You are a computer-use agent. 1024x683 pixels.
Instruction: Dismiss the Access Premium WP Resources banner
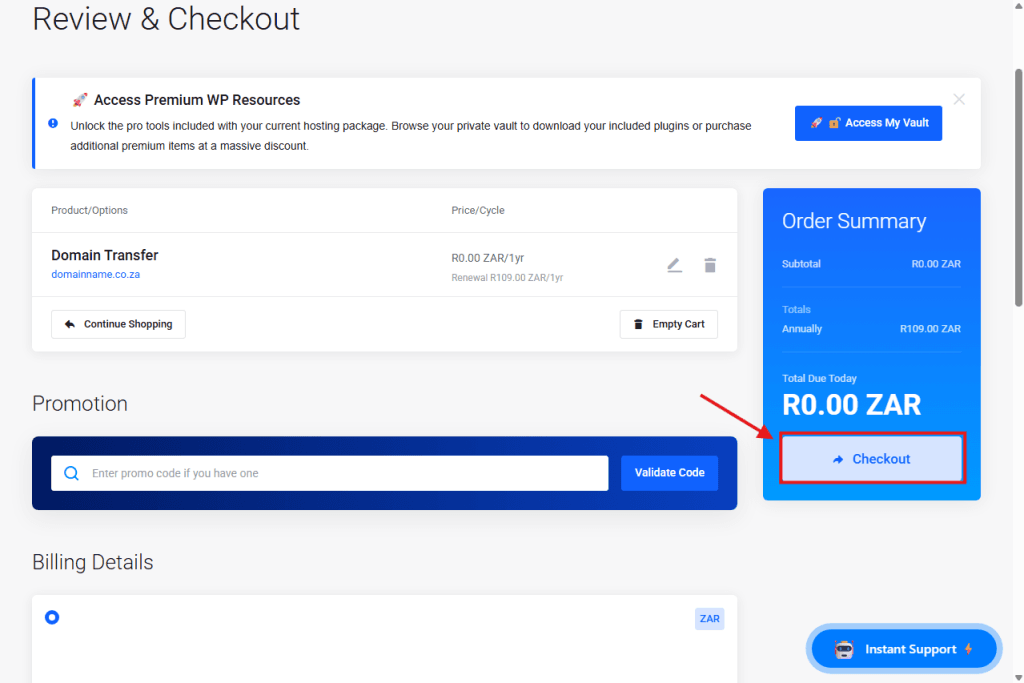(959, 99)
